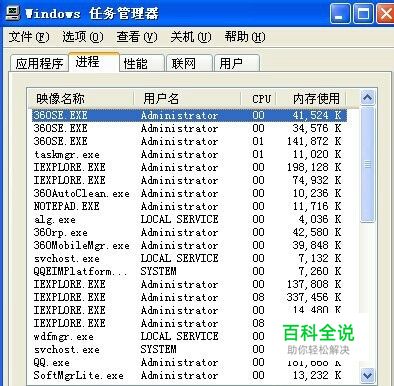The width and height of the screenshot is (394, 386).
Task: Select 360SE.EXE row using 34,576 K
Action: click(189, 128)
